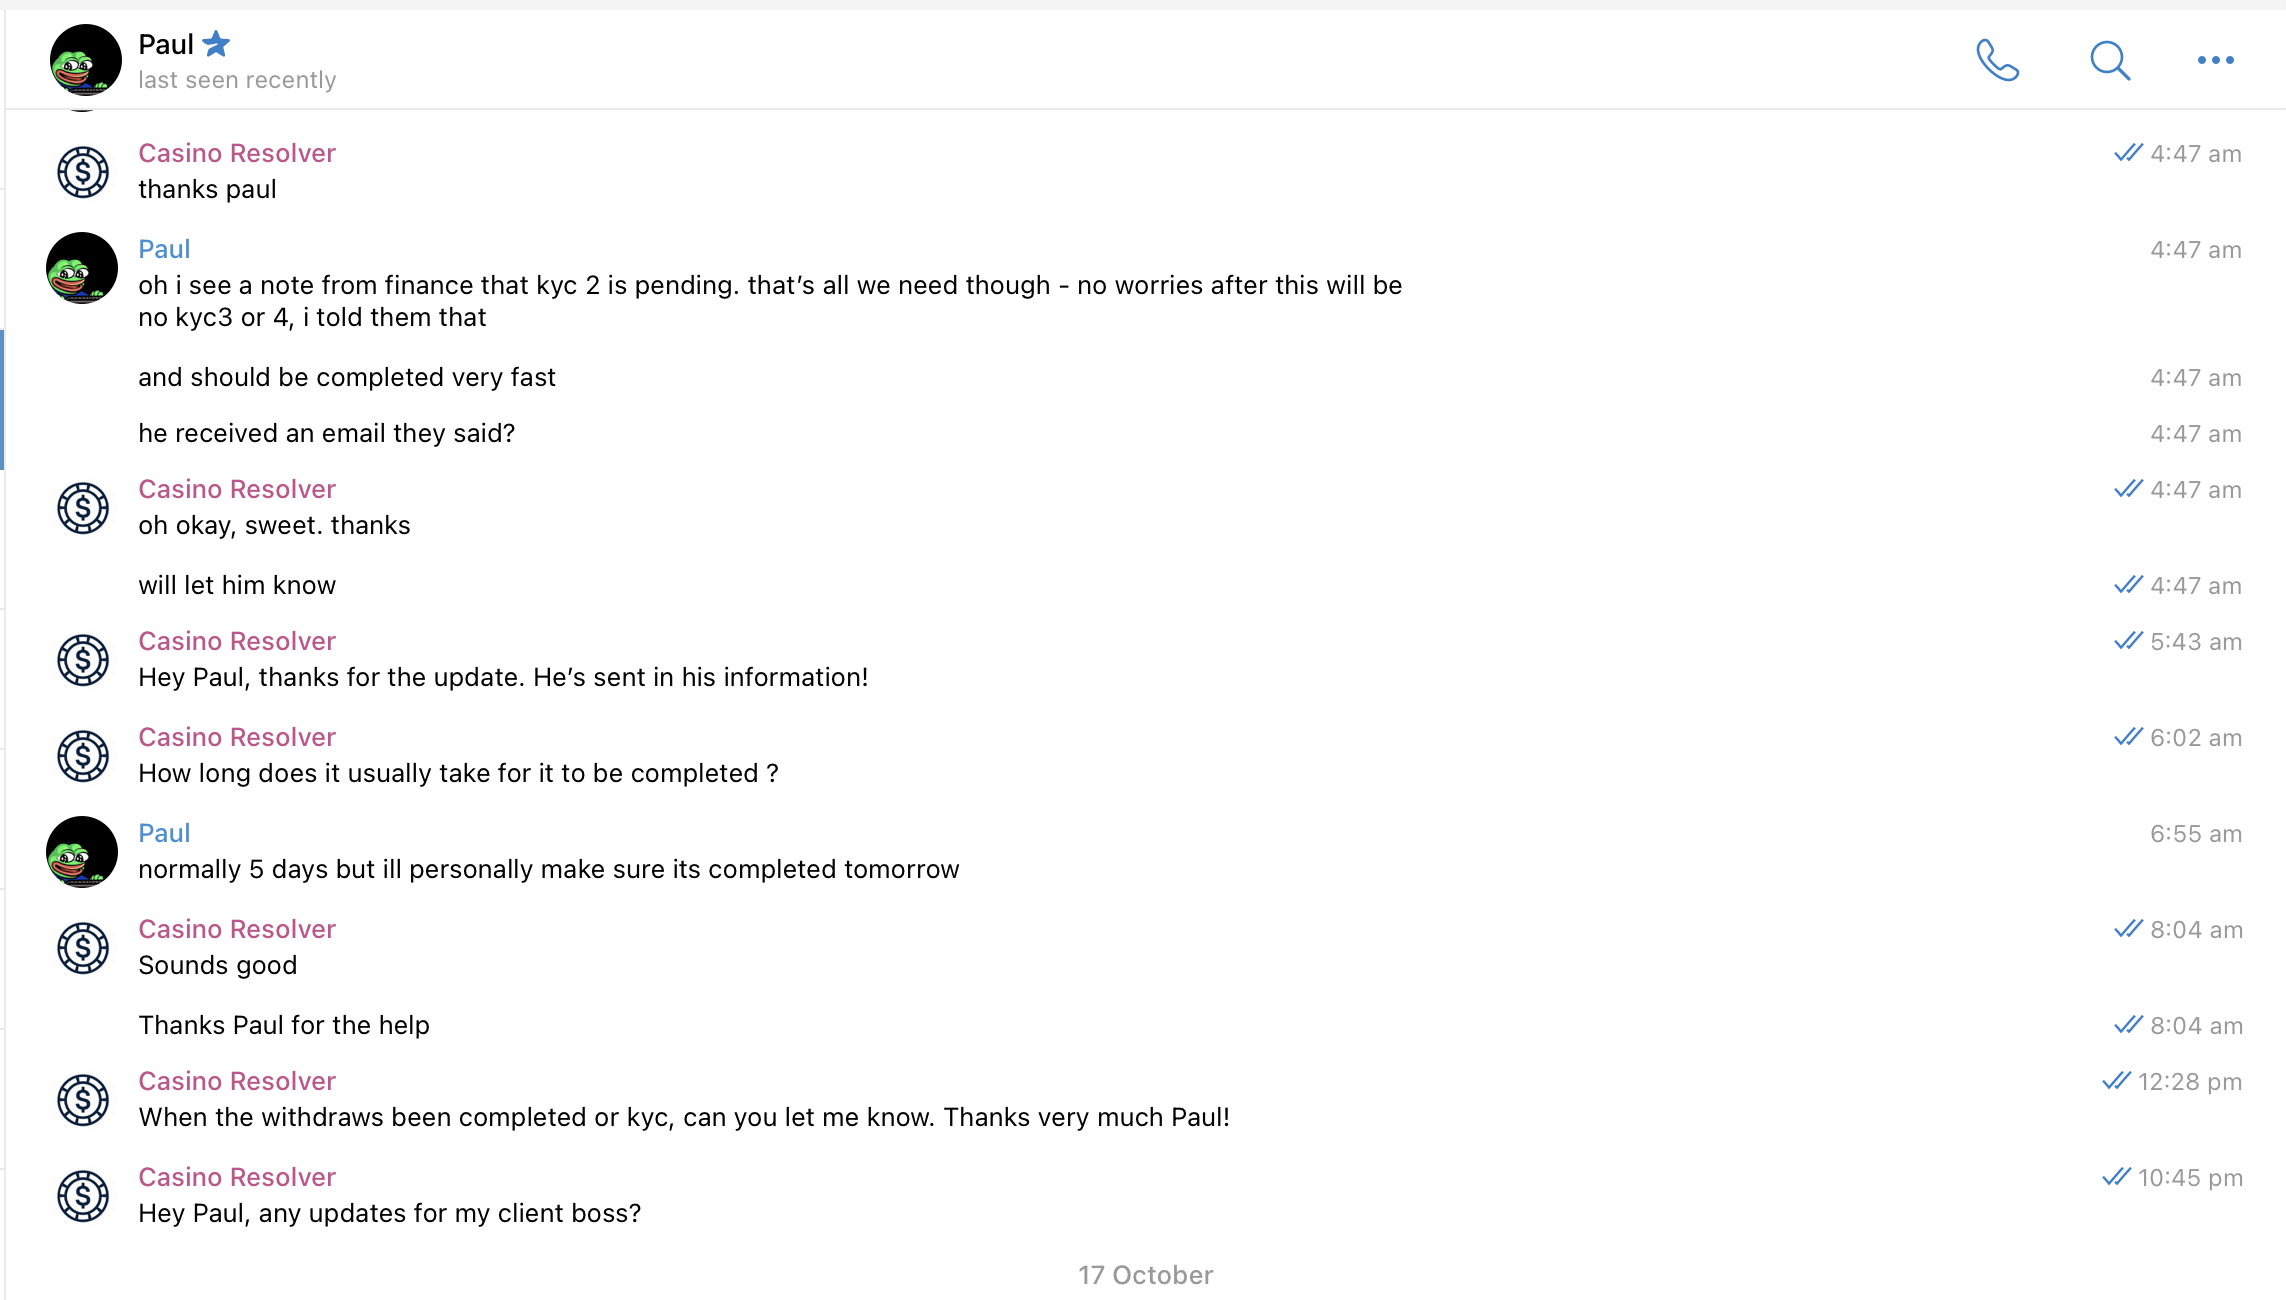Click Casino Resolver avatar beside "thanks paul"
This screenshot has width=2286, height=1300.
pyautogui.click(x=83, y=172)
